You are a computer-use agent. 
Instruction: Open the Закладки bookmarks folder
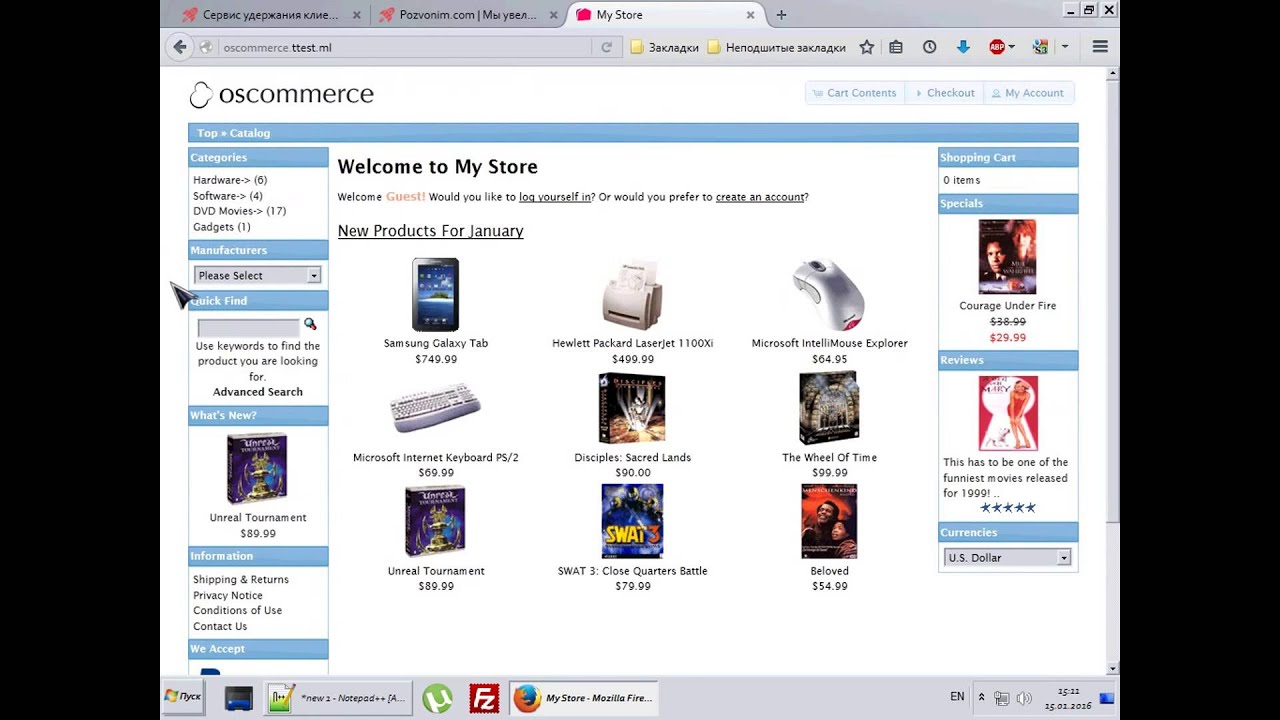664,47
